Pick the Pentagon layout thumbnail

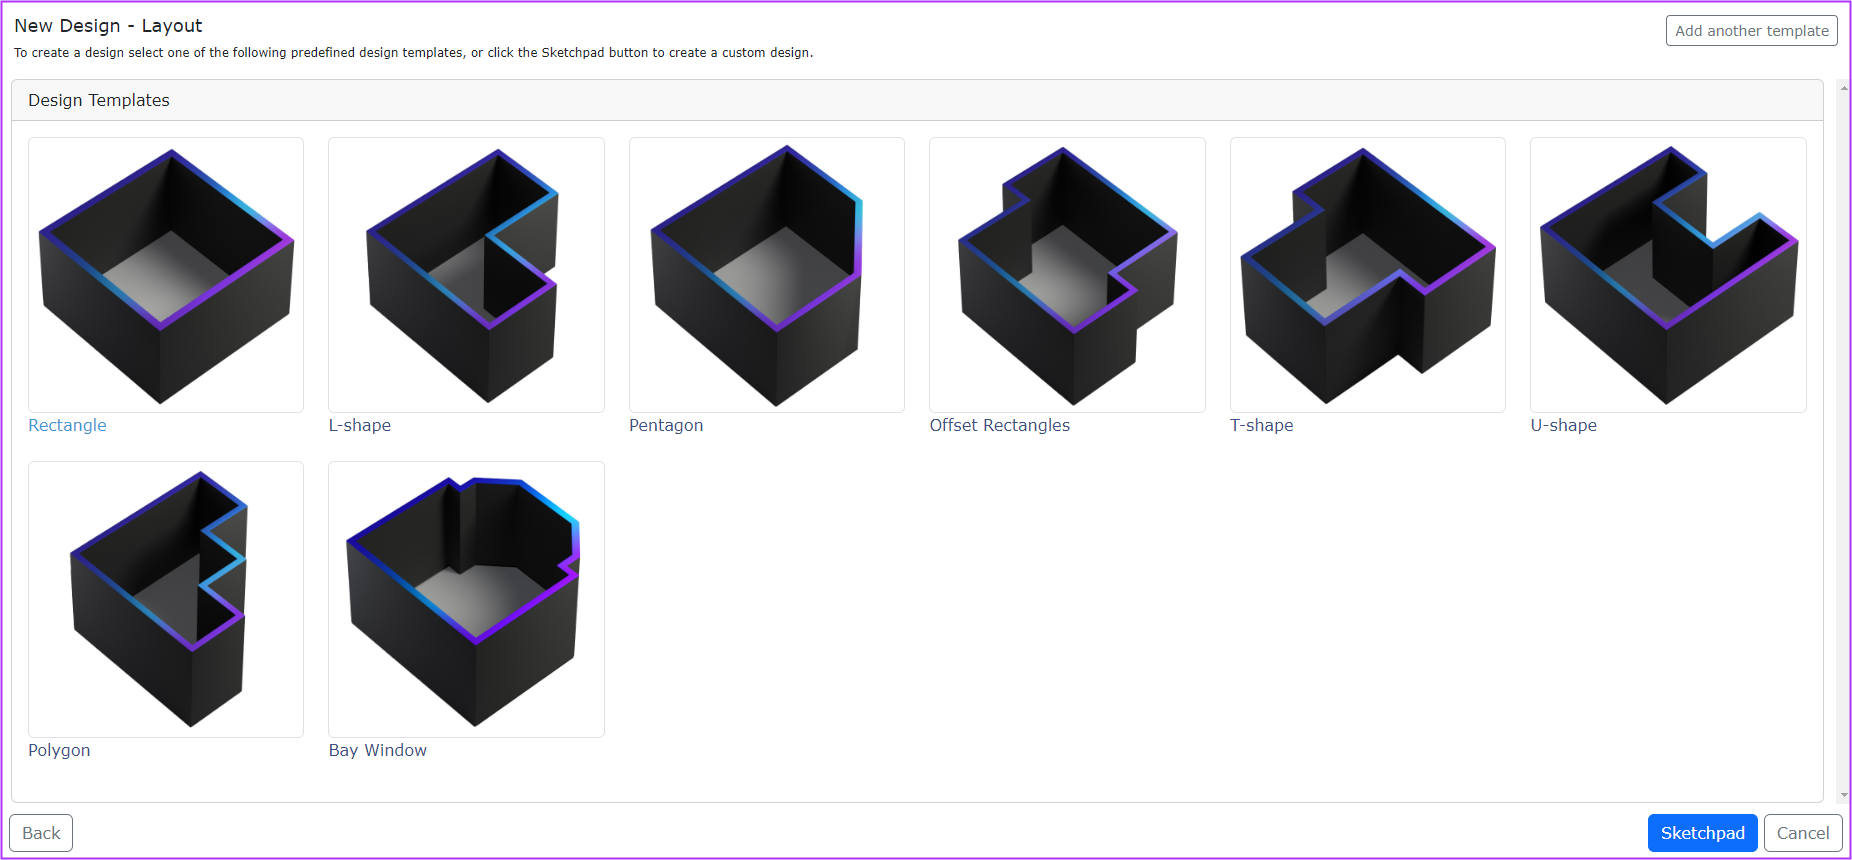pos(767,275)
